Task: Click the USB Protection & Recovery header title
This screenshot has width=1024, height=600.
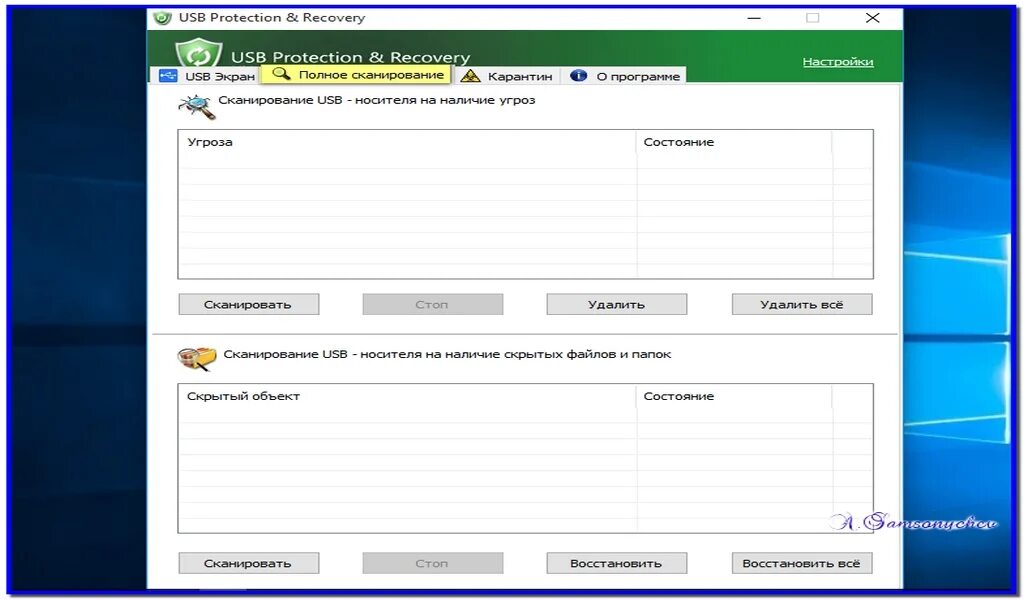Action: (351, 57)
